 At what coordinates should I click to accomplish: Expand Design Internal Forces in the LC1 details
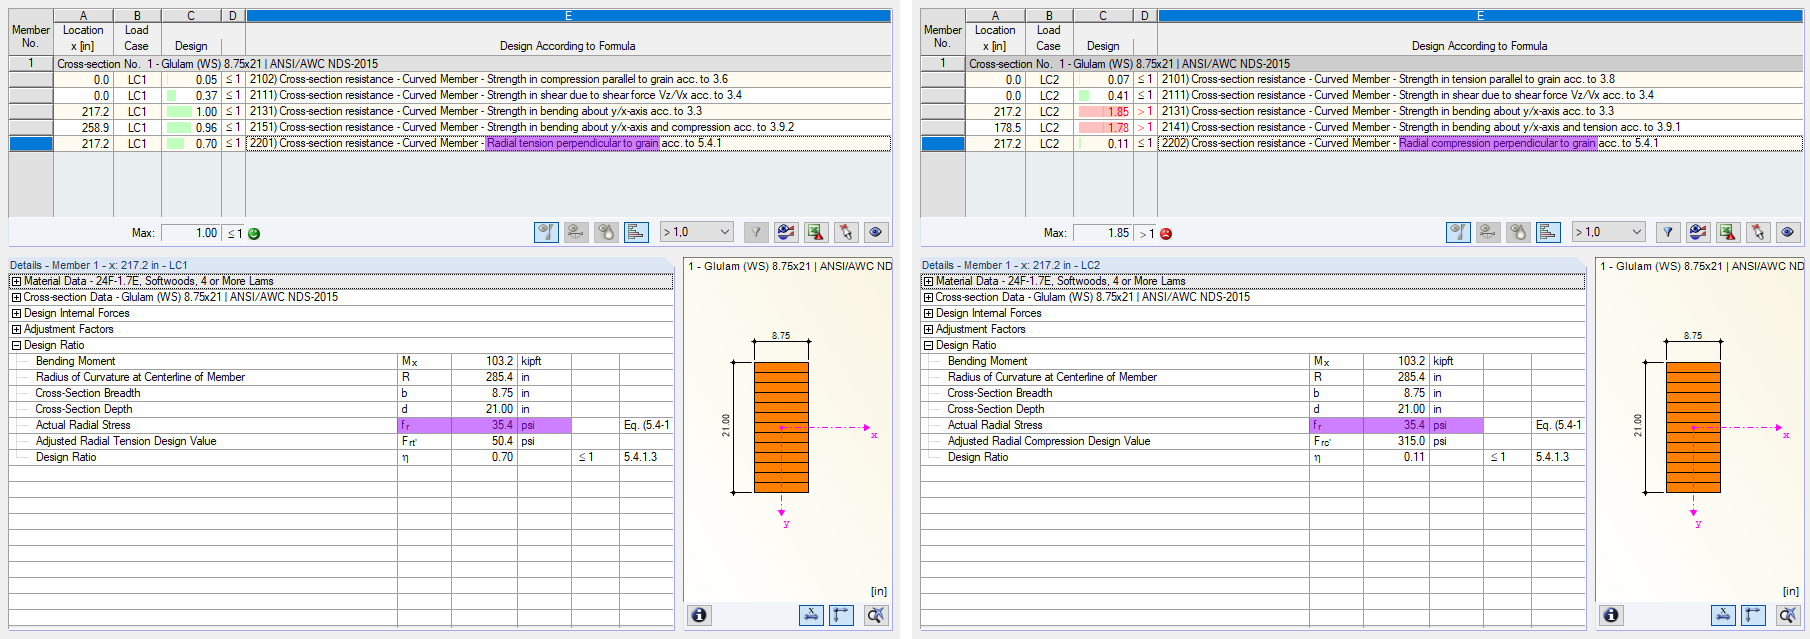coord(16,313)
